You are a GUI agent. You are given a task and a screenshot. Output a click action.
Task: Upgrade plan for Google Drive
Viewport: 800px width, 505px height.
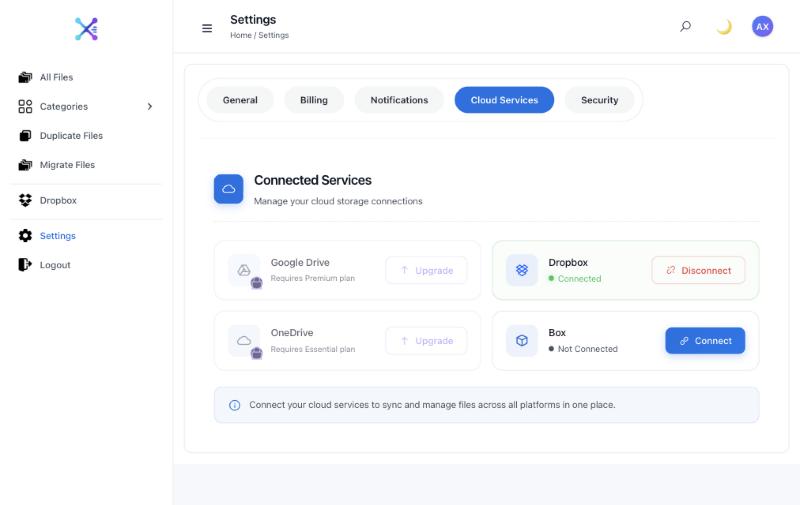[x=427, y=270]
